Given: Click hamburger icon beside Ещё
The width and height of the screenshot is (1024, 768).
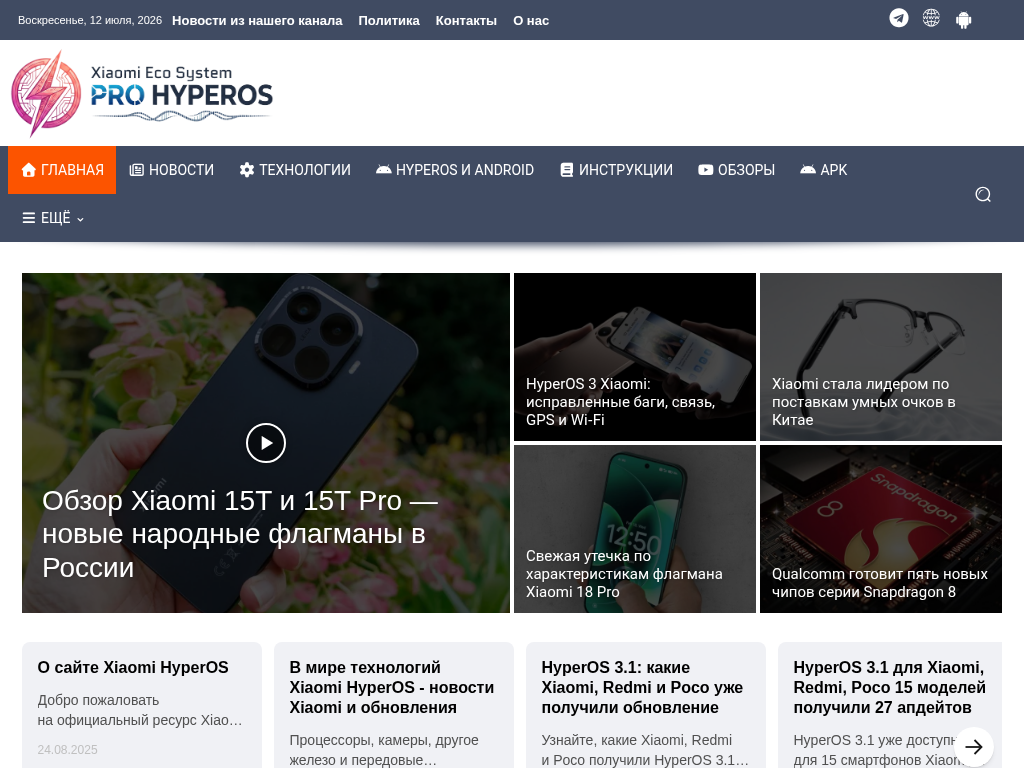Looking at the screenshot, I should click(x=29, y=218).
